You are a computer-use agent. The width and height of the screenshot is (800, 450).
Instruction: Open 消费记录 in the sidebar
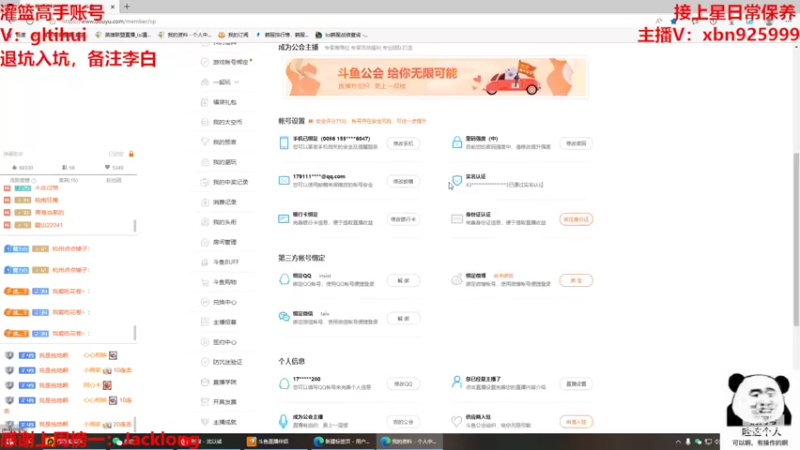(224, 202)
